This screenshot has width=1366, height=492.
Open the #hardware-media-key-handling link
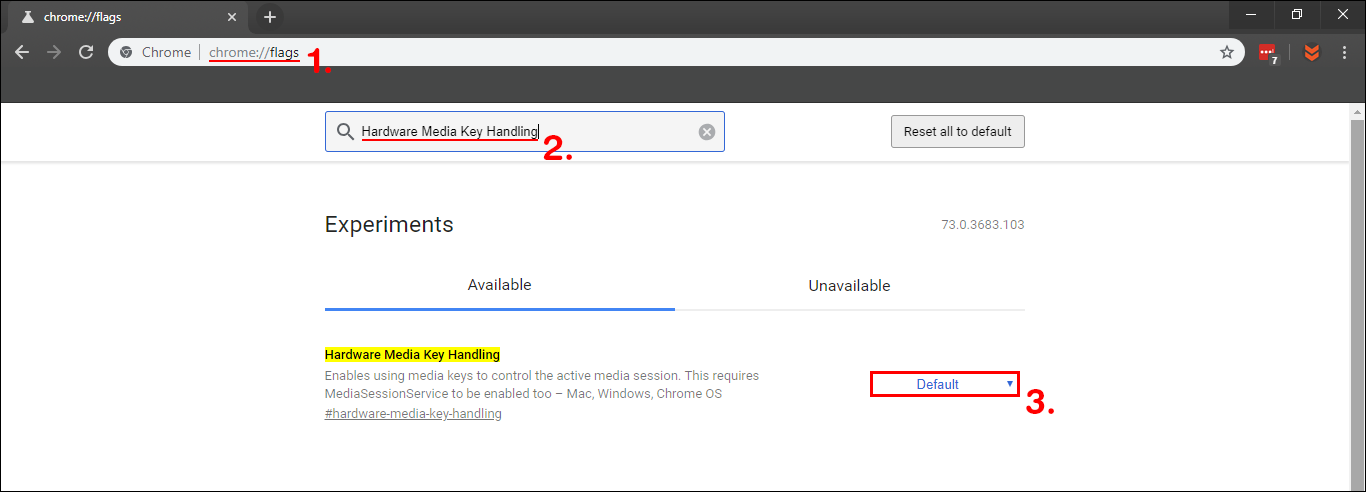point(413,413)
